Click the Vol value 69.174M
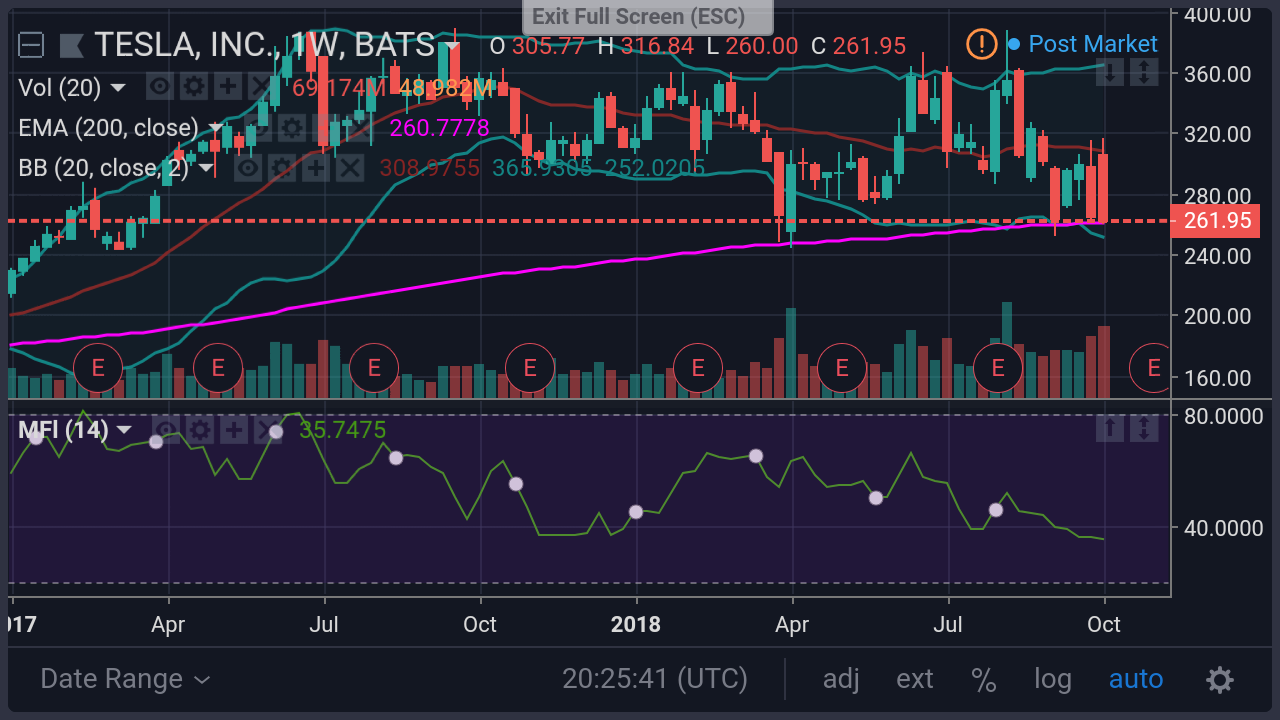The image size is (1280, 720). [x=338, y=88]
